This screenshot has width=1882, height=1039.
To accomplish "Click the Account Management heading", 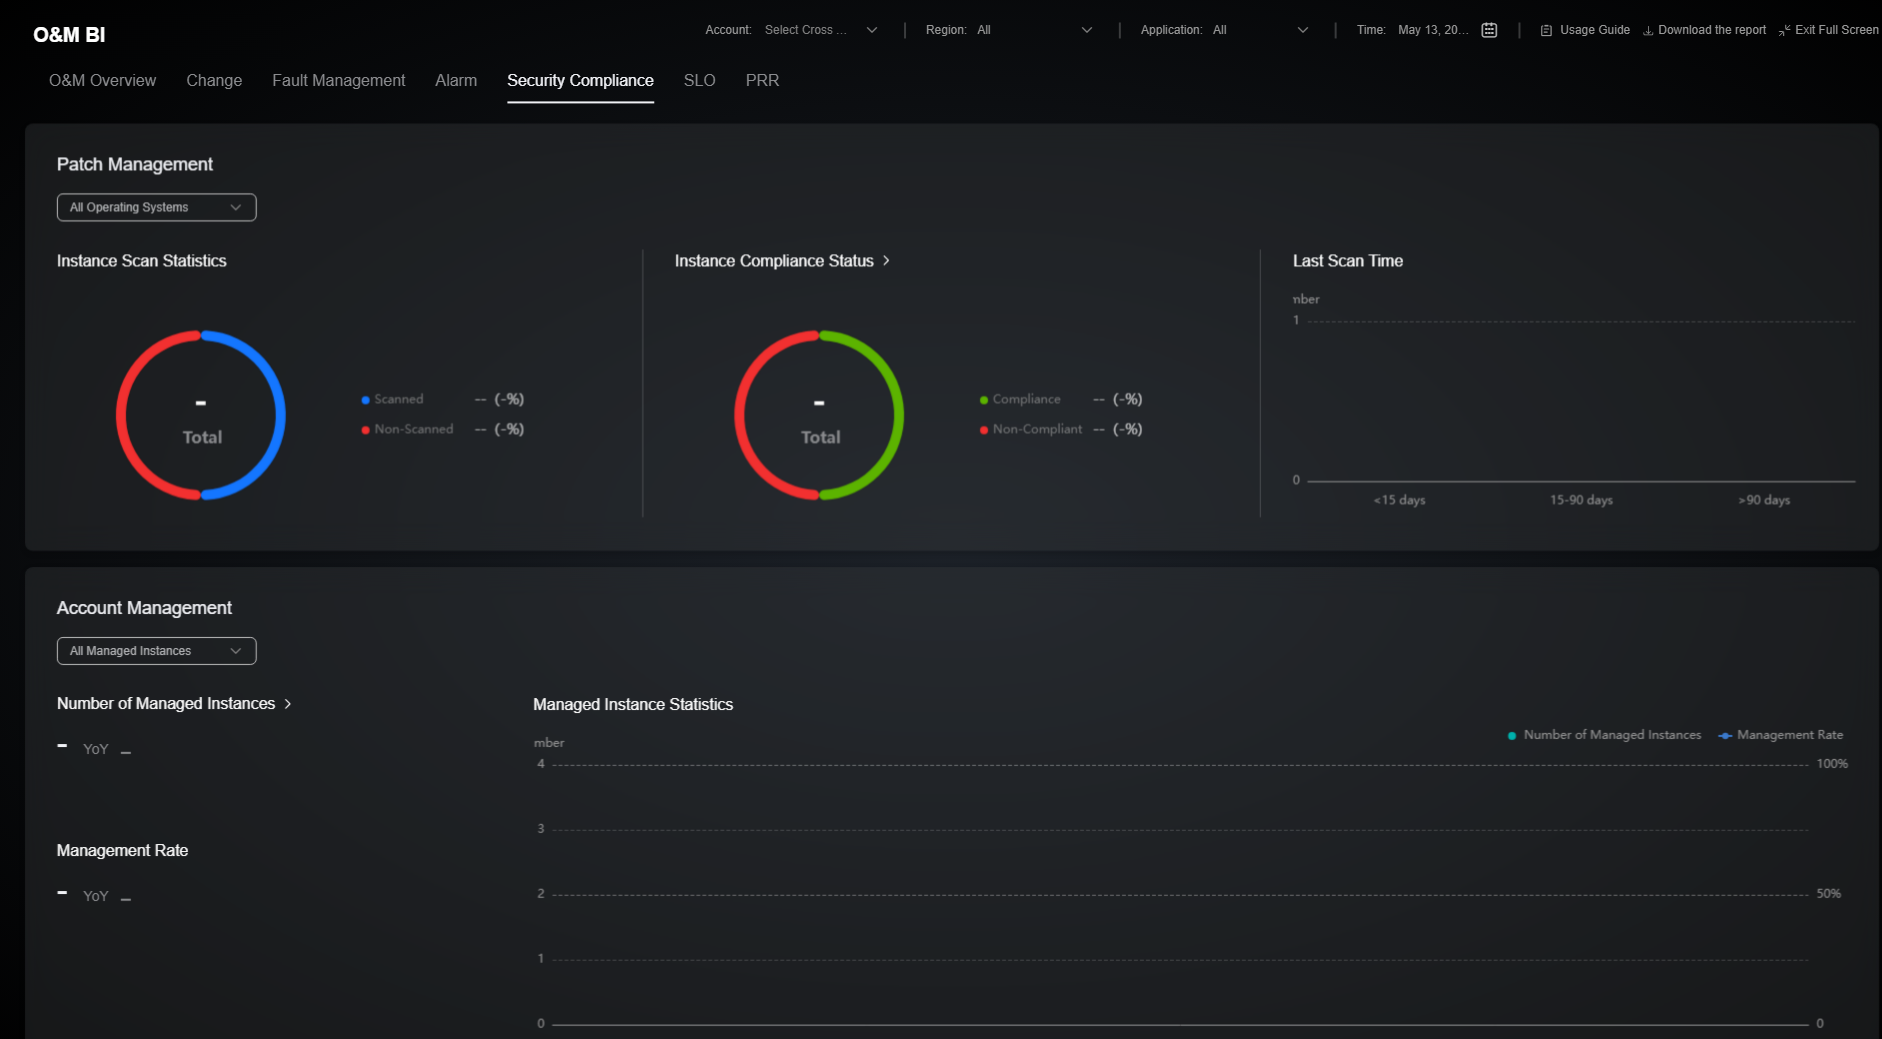I will point(144,608).
